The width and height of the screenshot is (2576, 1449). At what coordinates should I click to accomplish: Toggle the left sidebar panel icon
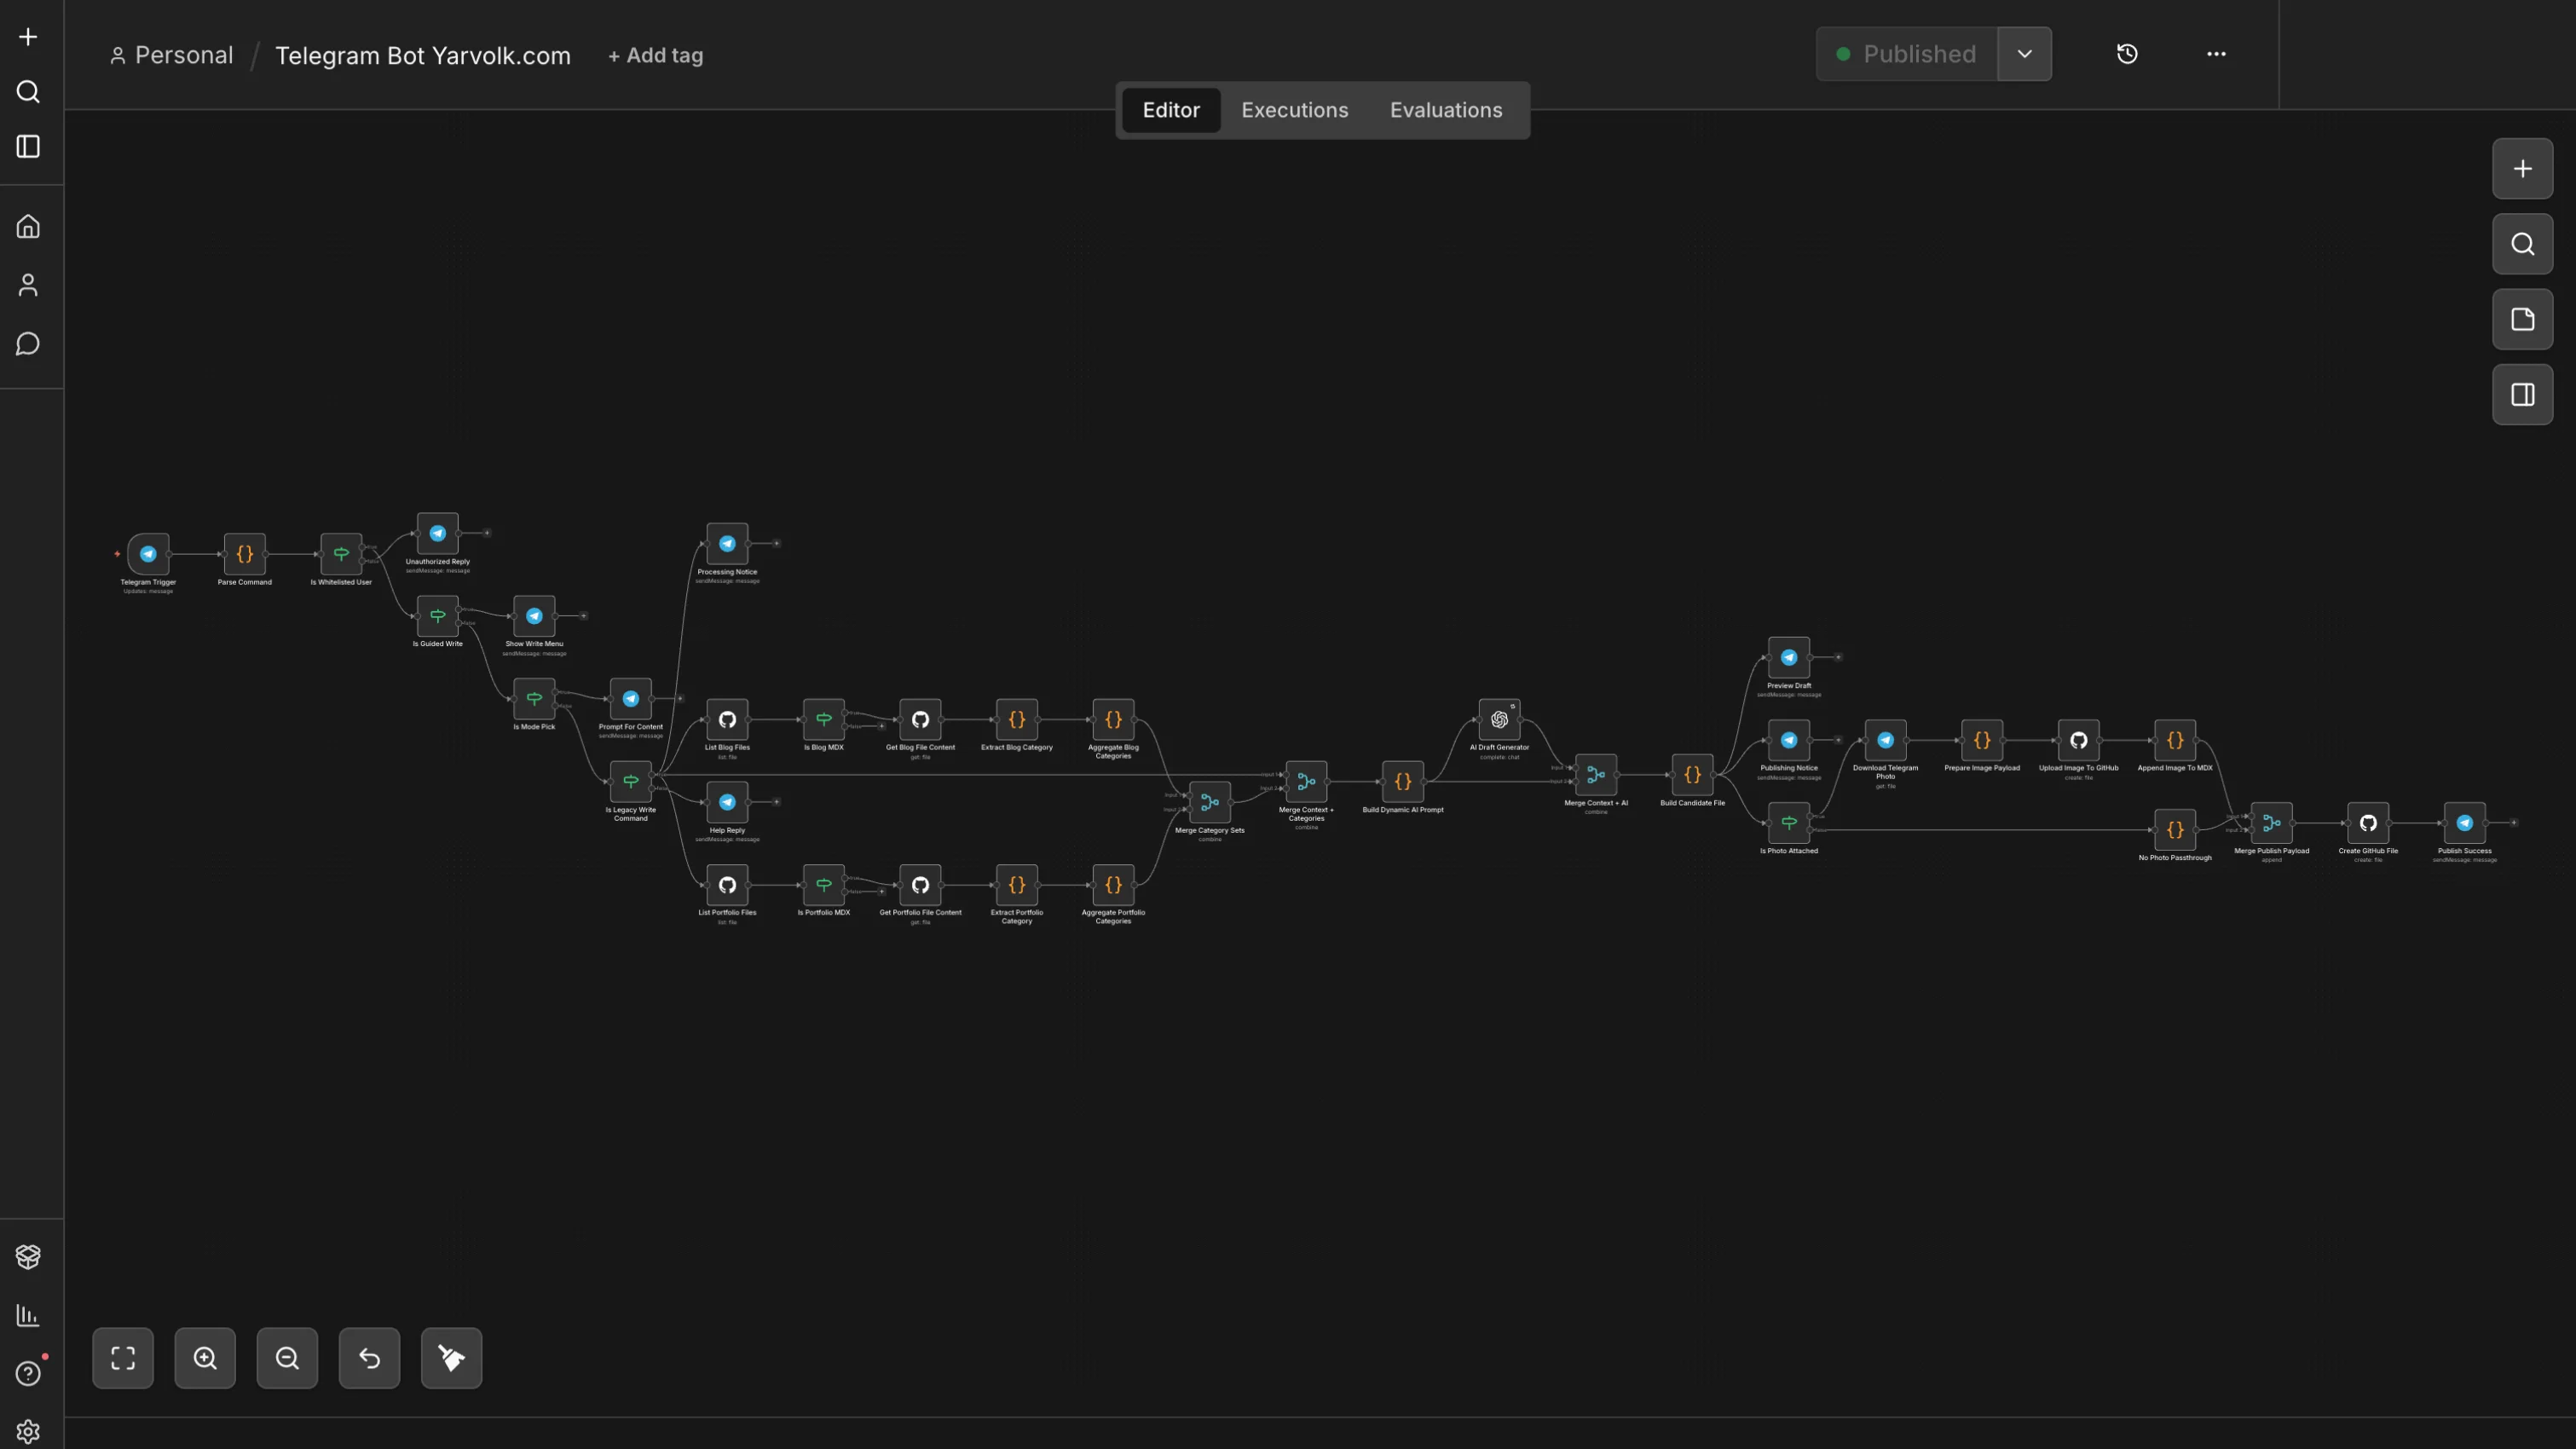pos(28,147)
